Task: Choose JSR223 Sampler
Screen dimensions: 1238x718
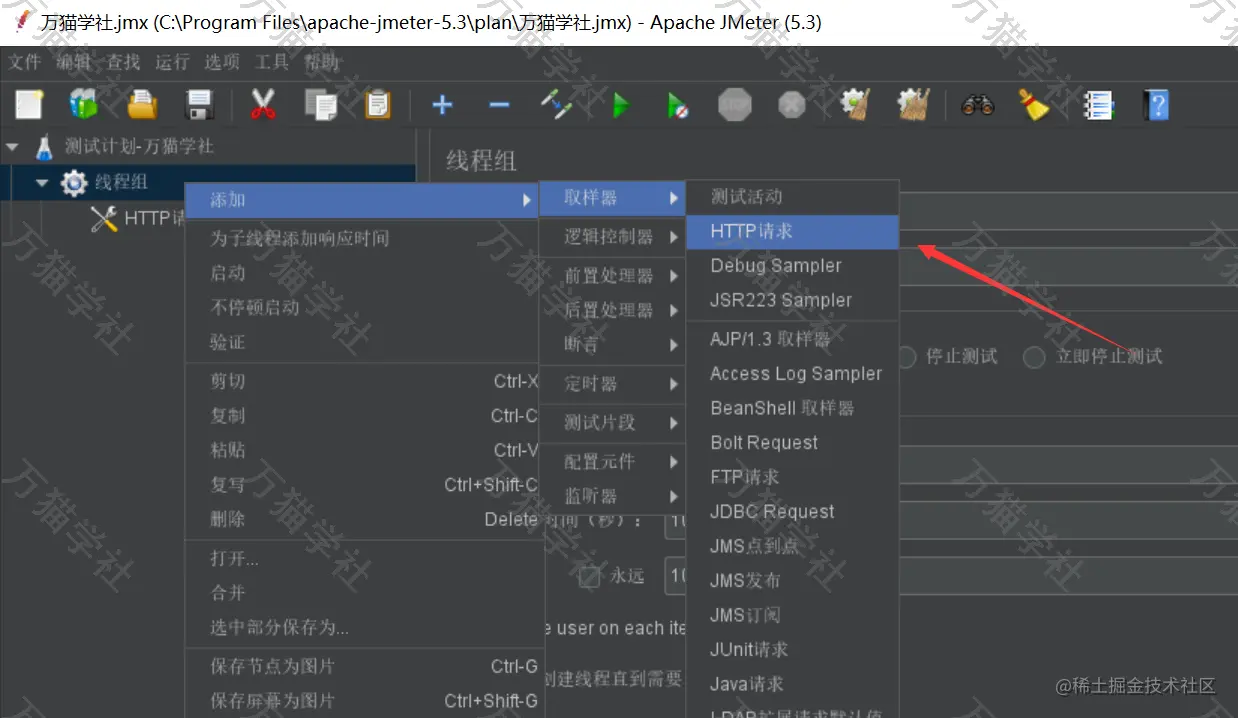Action: tap(793, 300)
